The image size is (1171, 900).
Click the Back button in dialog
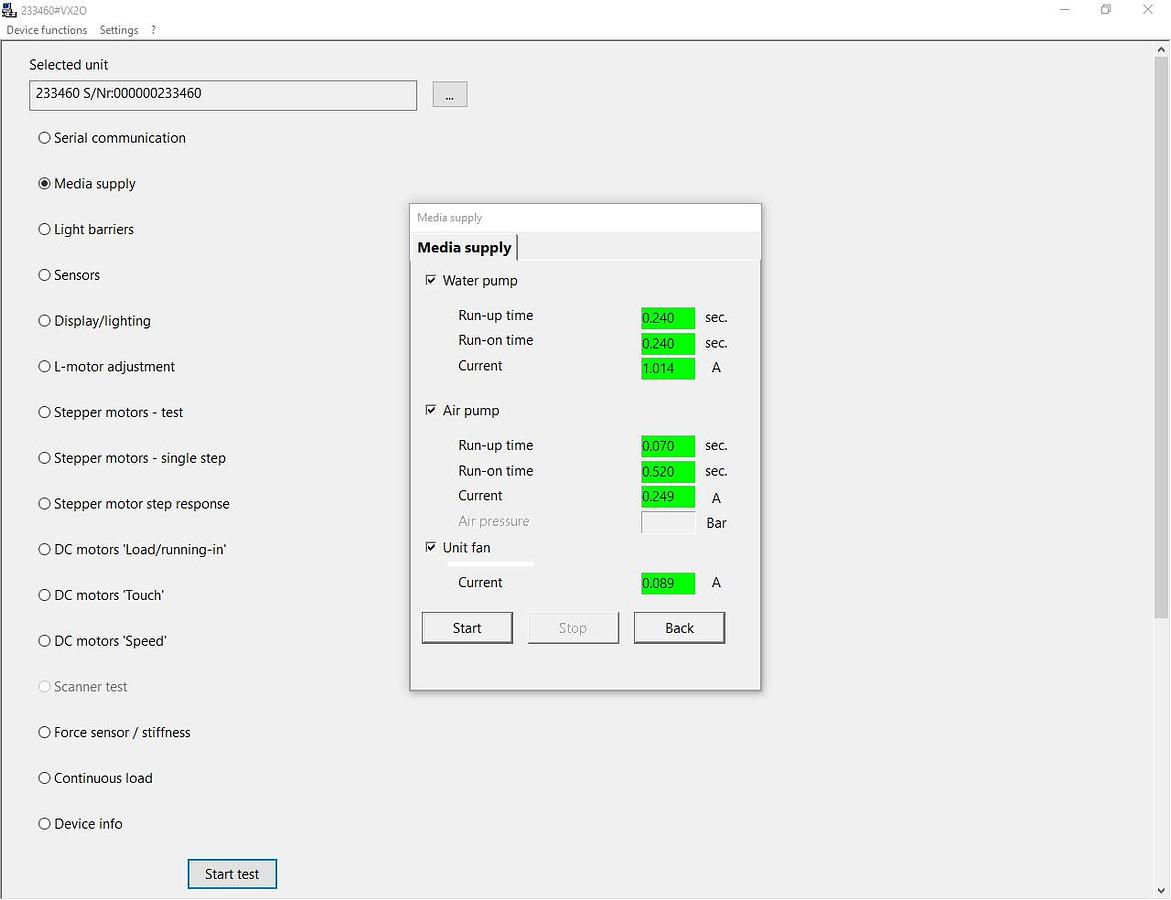pyautogui.click(x=679, y=628)
